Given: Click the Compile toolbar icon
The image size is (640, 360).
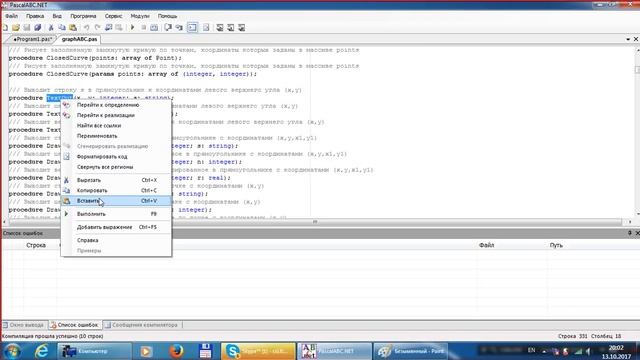Looking at the screenshot, I should pos(154,28).
